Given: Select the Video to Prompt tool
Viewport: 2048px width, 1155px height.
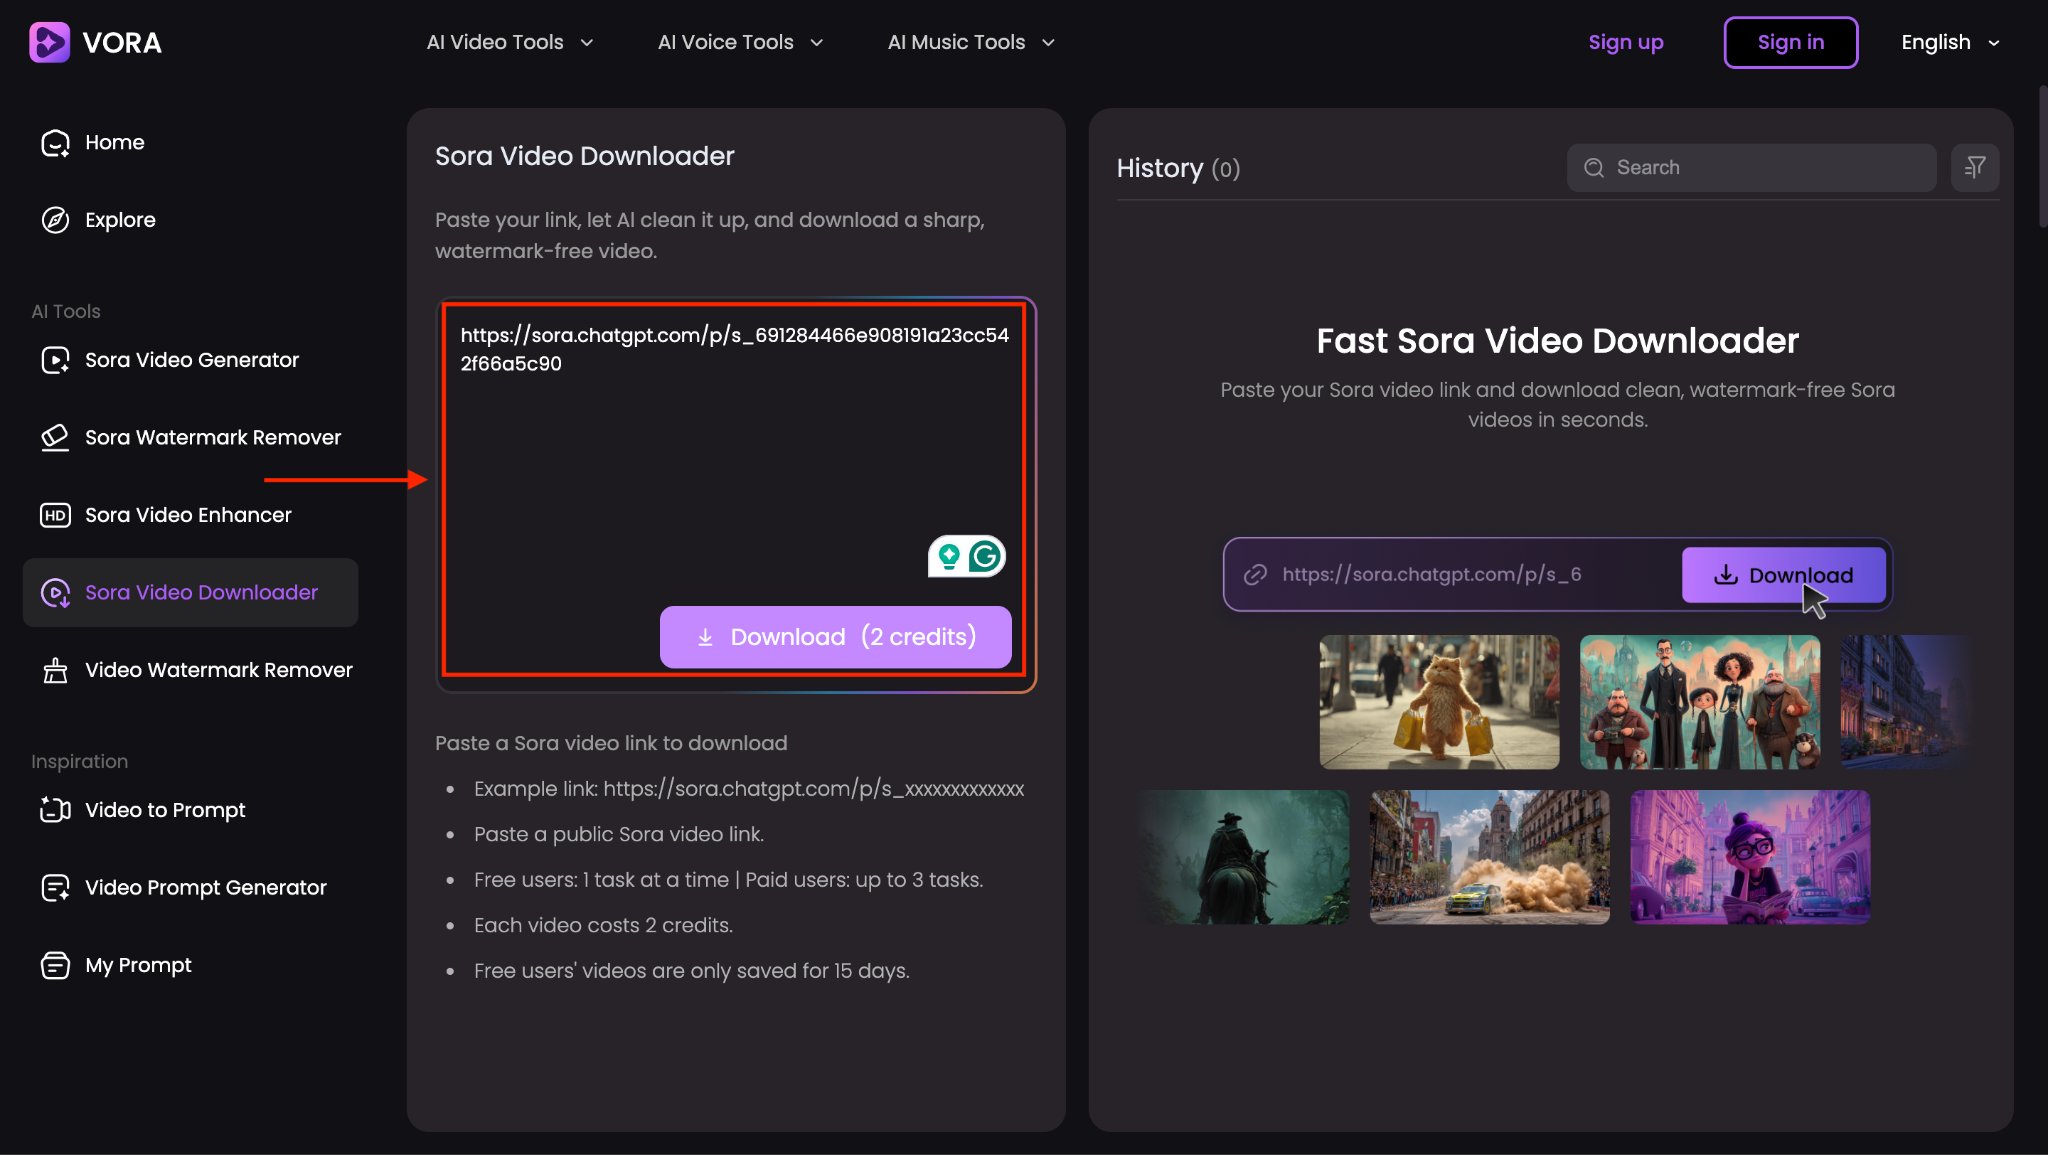Looking at the screenshot, I should click(x=164, y=810).
